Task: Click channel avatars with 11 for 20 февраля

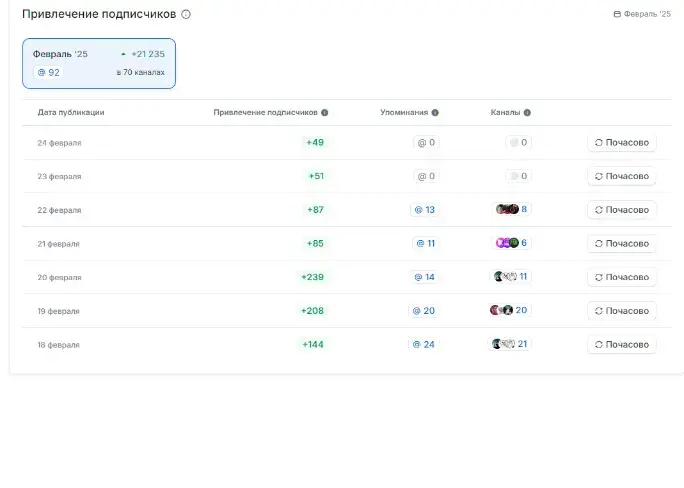Action: point(510,276)
